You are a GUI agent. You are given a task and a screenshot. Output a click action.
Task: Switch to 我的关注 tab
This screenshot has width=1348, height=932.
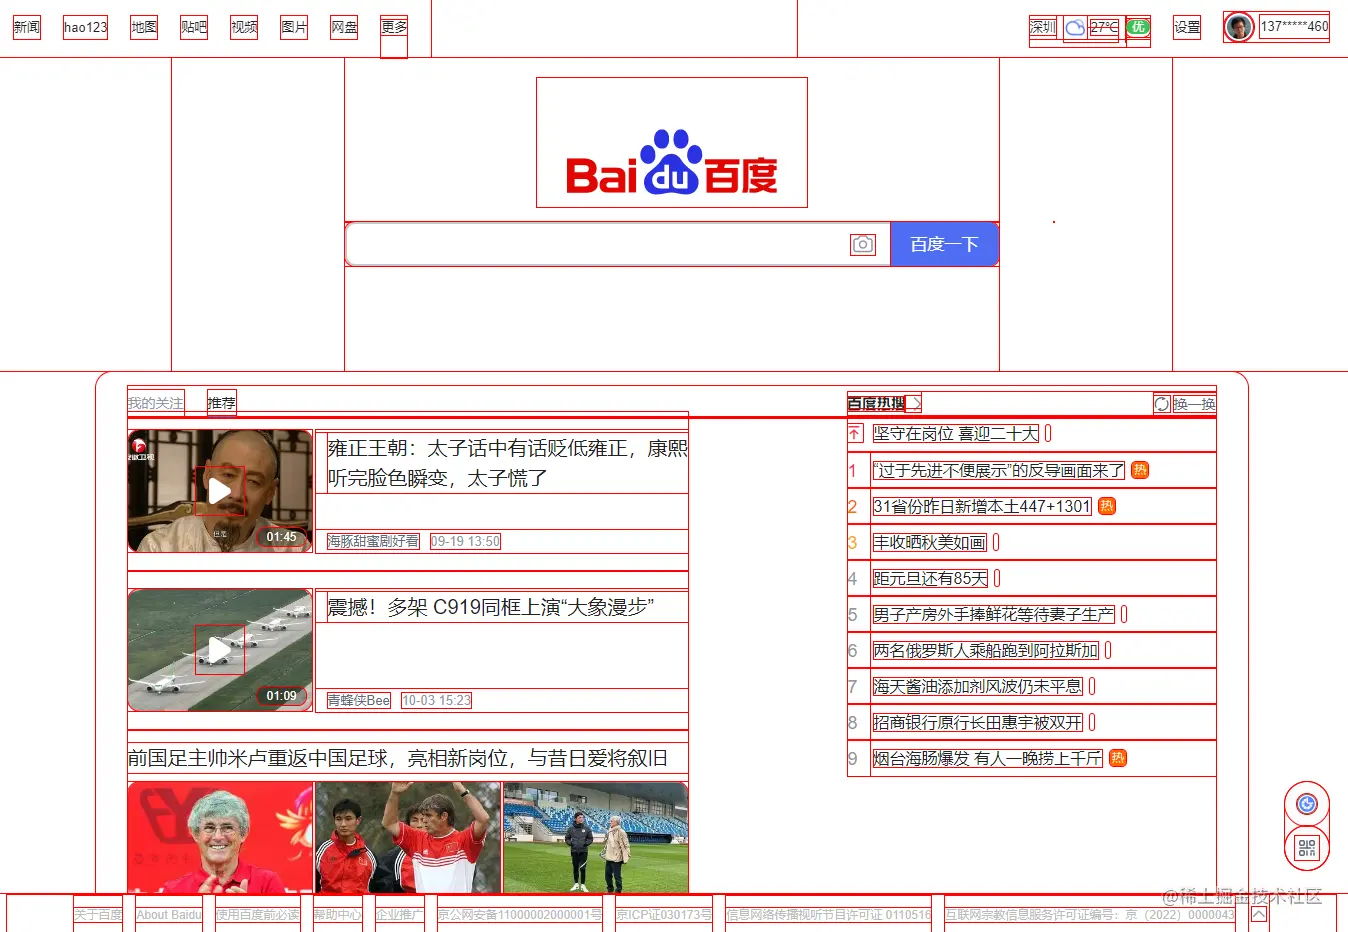pos(155,403)
